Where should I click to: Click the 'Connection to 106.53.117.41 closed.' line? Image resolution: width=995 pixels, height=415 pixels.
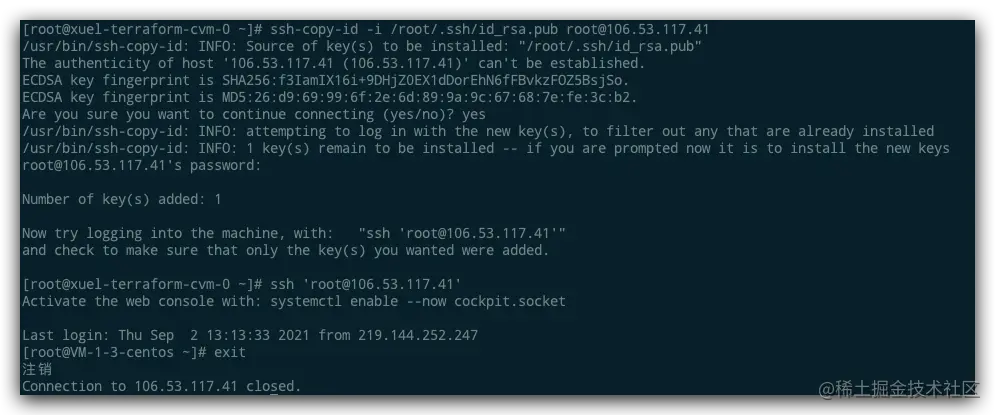point(162,386)
